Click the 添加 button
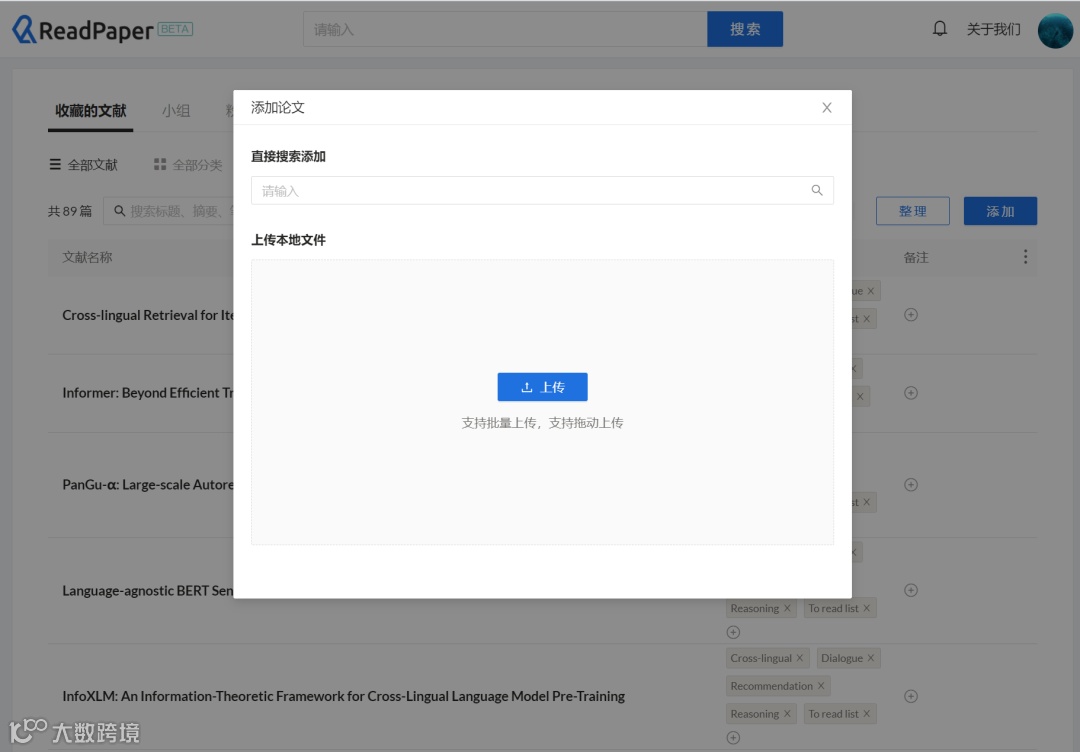This screenshot has width=1080, height=752. tap(1000, 211)
